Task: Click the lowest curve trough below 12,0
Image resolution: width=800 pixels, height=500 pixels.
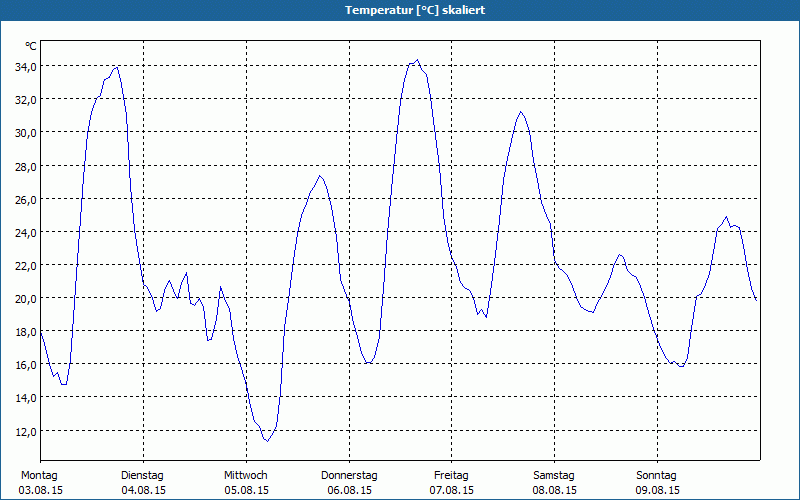Action: [266, 440]
